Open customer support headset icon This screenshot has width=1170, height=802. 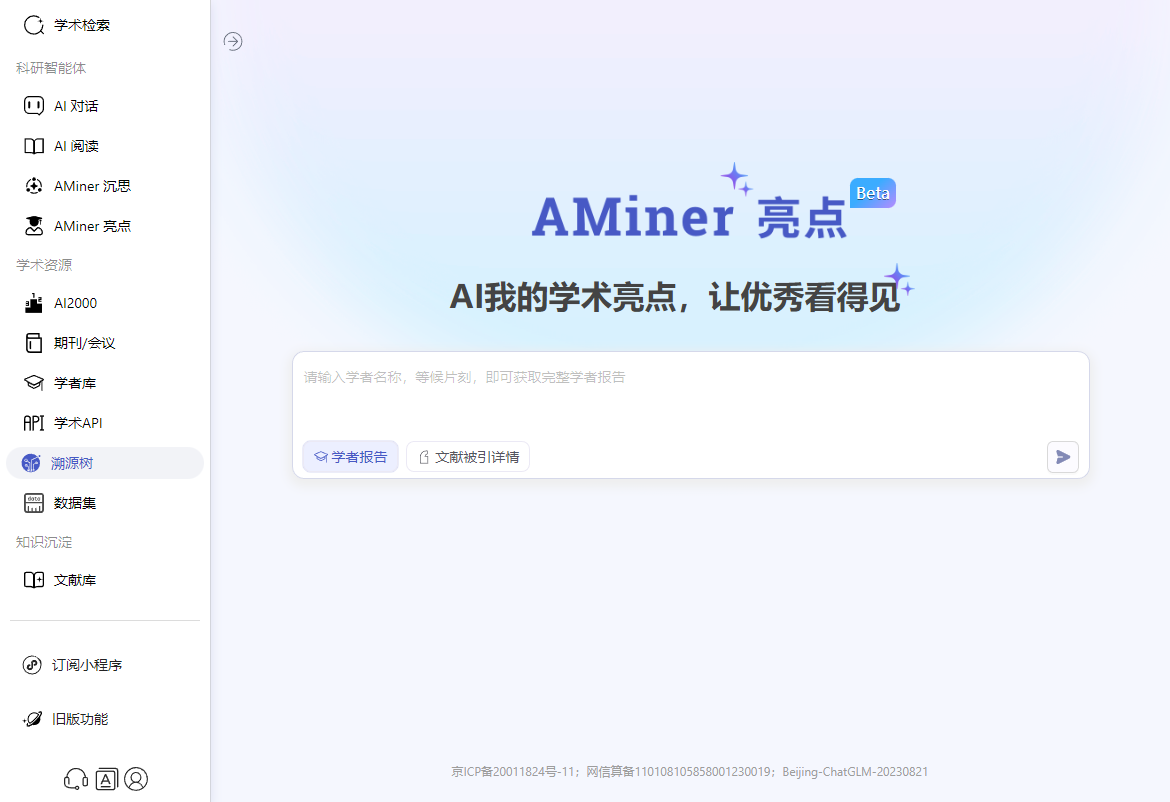[75, 779]
